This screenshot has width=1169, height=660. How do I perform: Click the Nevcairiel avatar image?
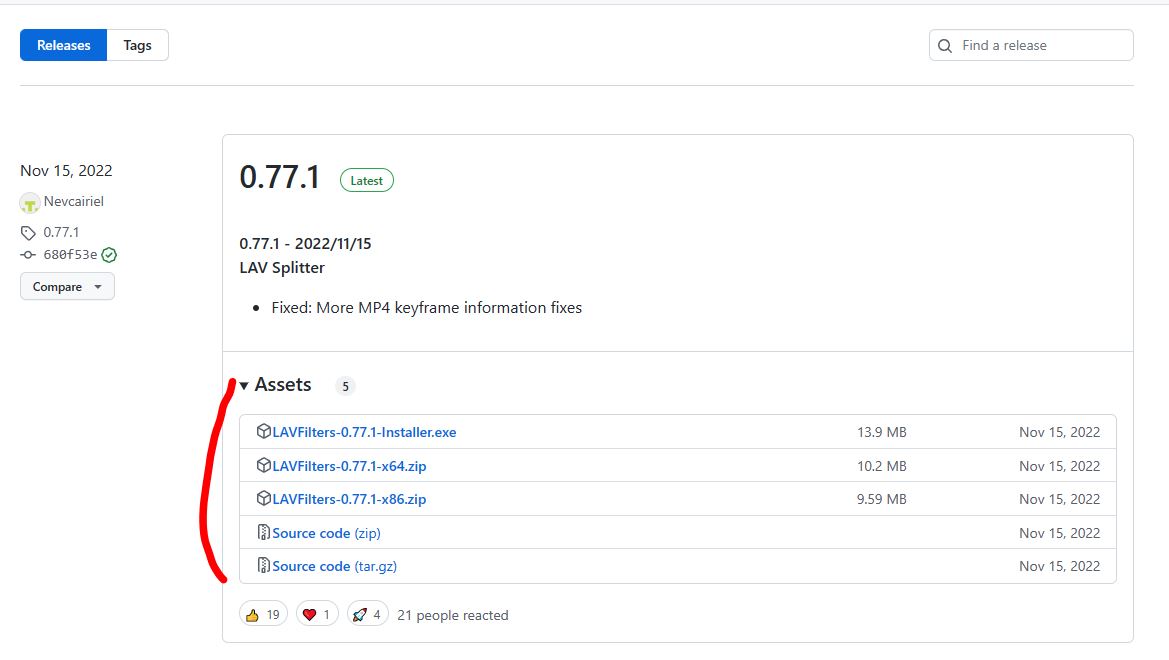[x=30, y=203]
